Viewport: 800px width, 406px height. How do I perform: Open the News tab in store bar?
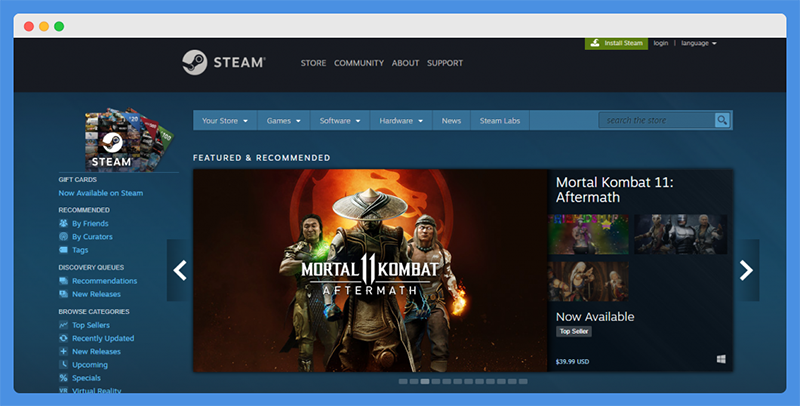click(451, 121)
